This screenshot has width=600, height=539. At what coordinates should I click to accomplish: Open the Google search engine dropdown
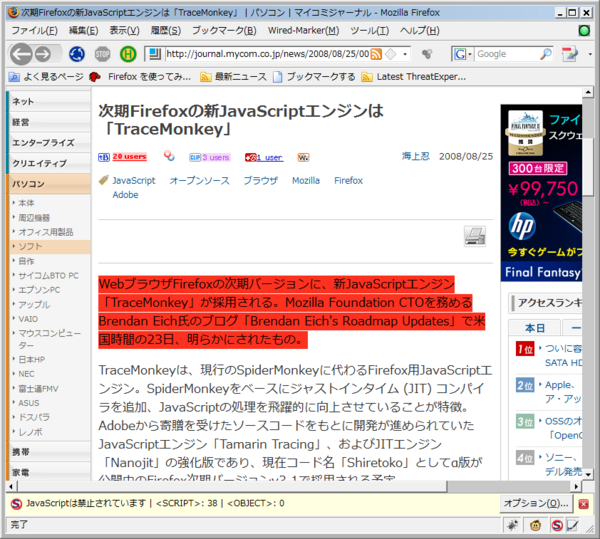pos(463,54)
